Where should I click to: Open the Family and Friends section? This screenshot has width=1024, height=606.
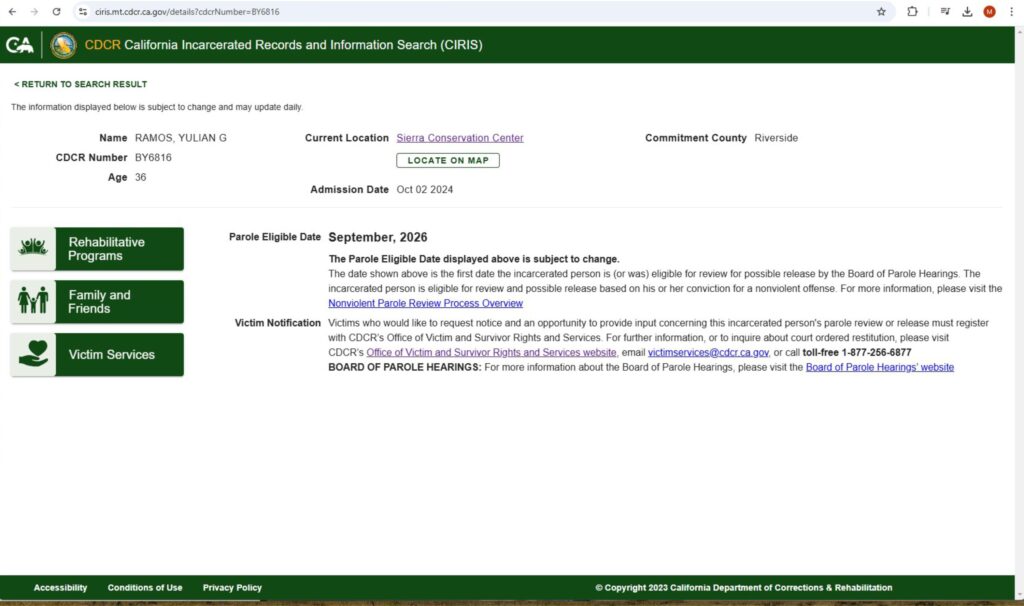pos(97,302)
